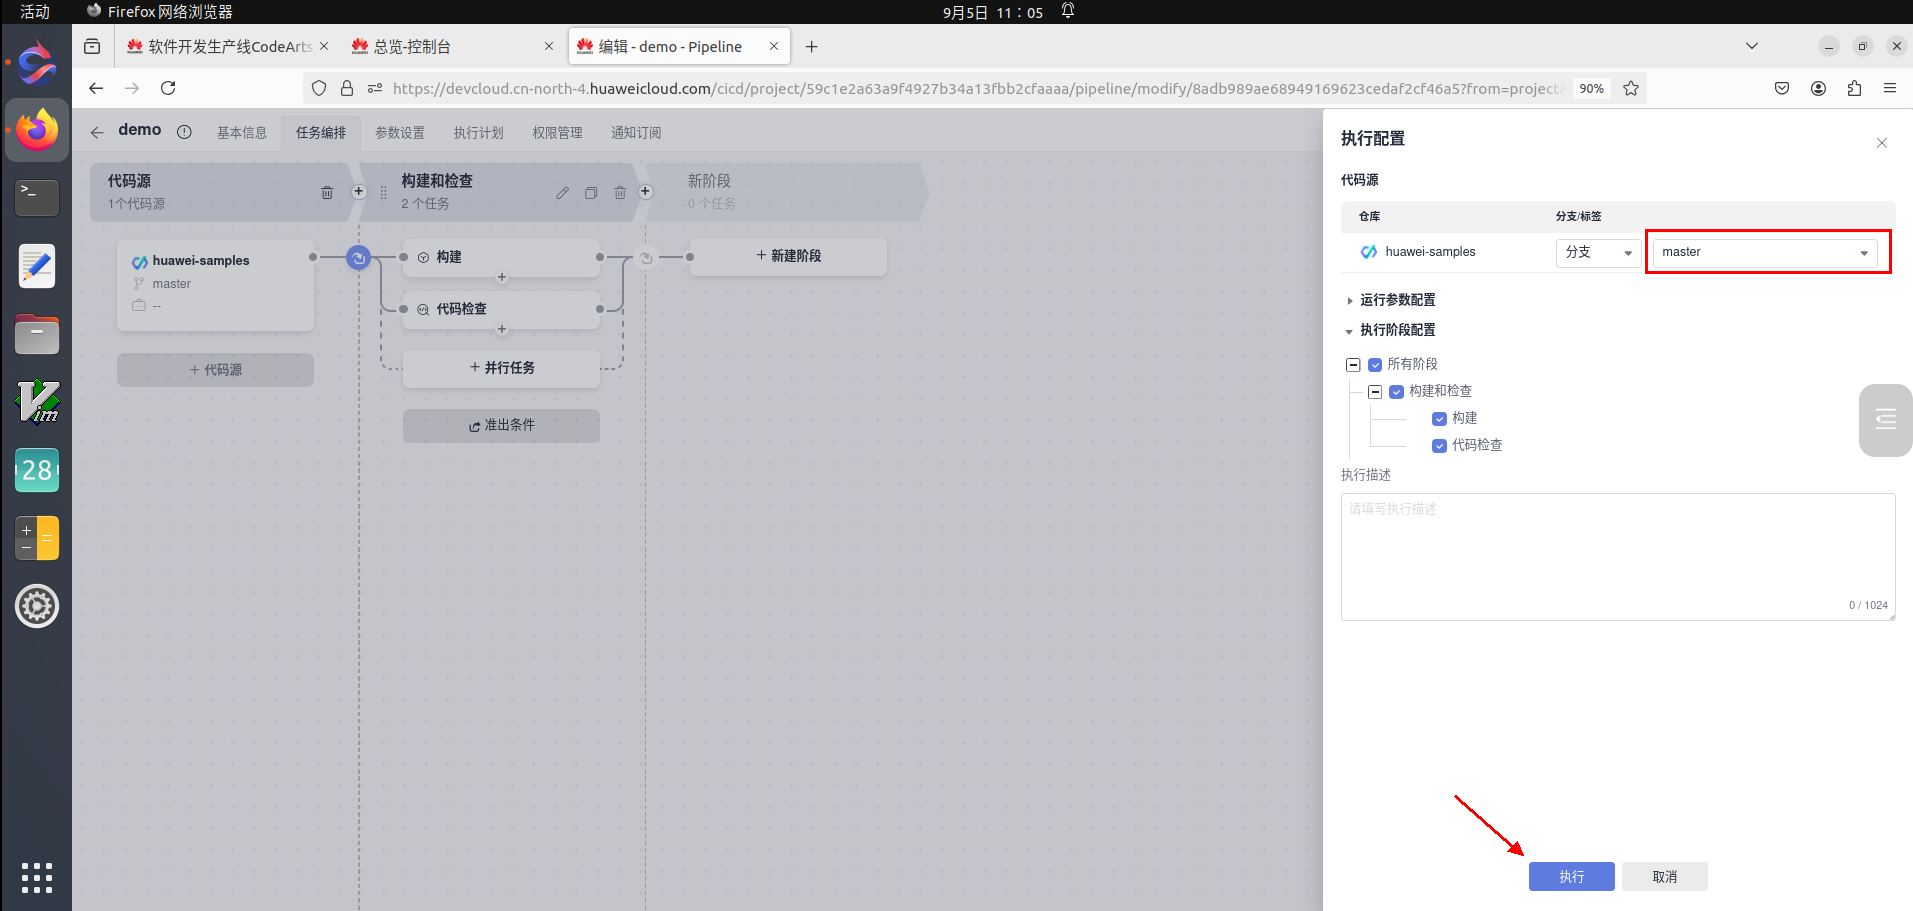Delete the 代码源 stage with trash icon
The image size is (1913, 911).
[x=327, y=192]
